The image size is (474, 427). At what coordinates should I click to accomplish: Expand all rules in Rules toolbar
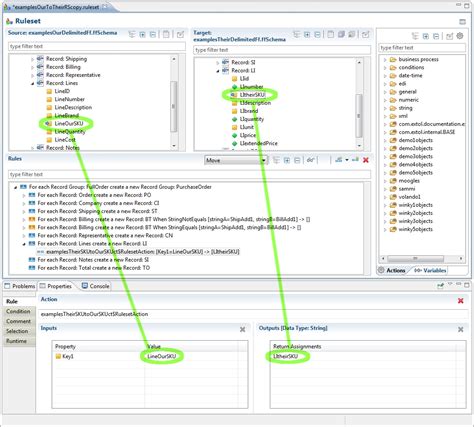[287, 160]
